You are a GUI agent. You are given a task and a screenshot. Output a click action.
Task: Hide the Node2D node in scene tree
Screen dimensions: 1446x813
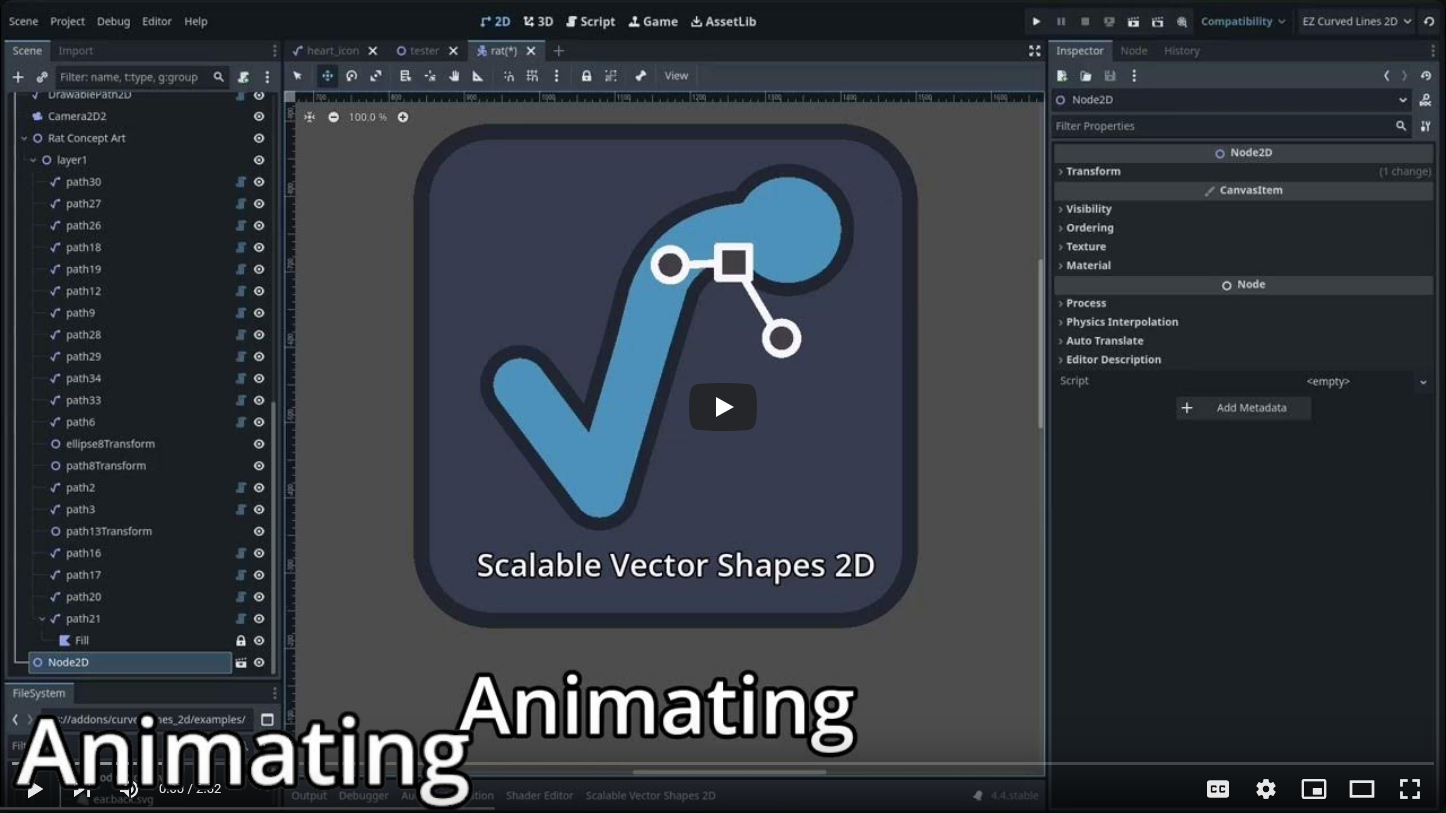[259, 663]
